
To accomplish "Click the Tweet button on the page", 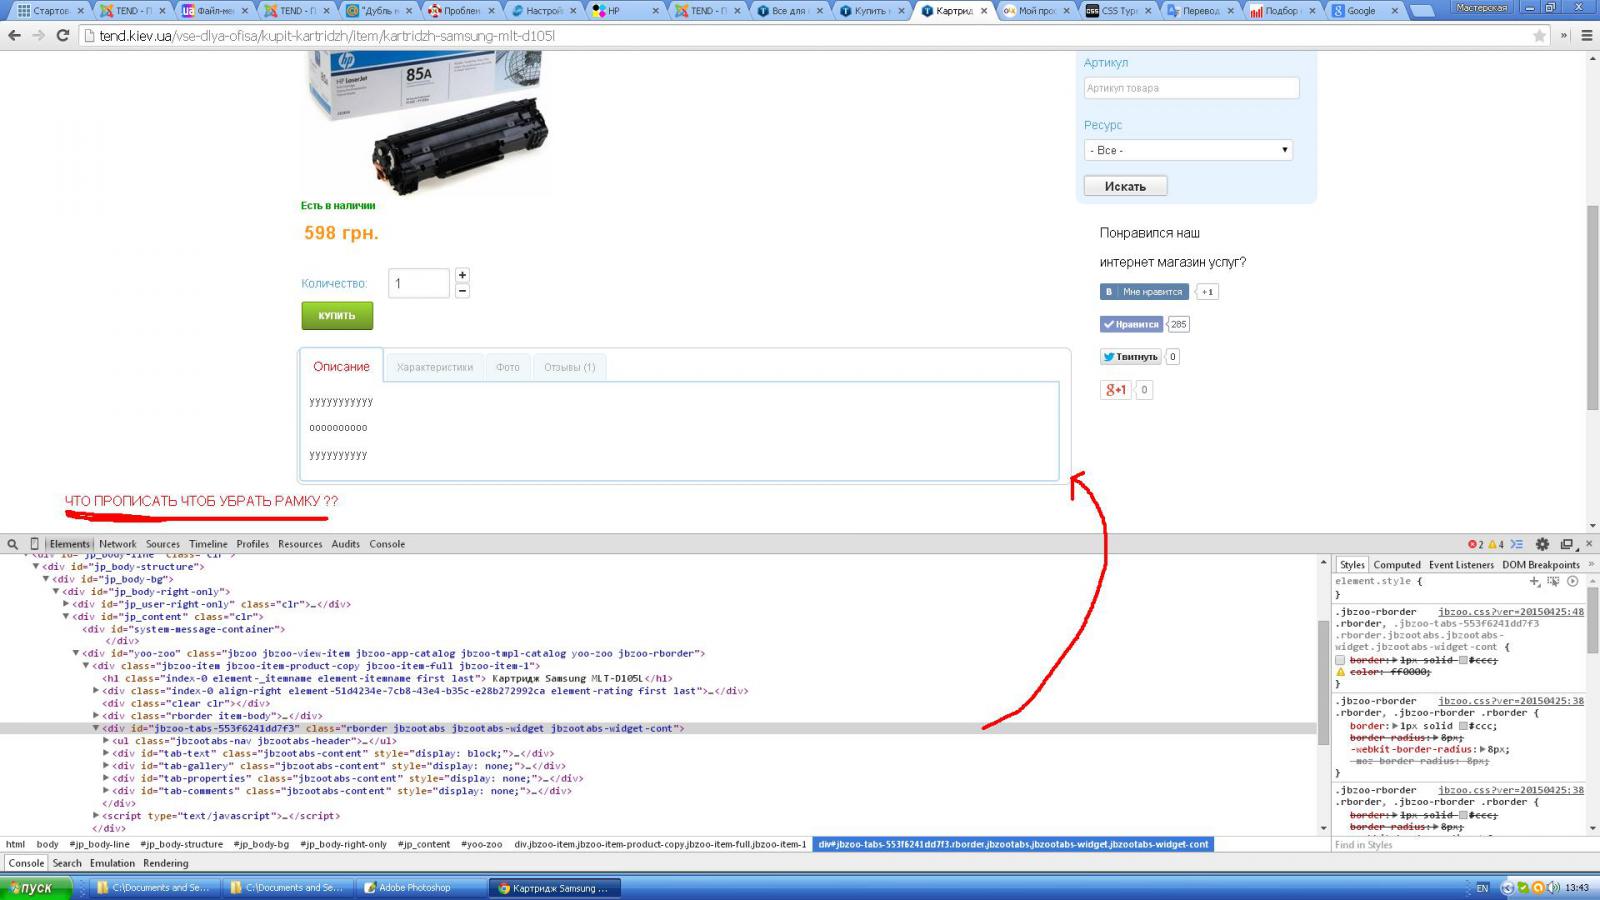I will click(1130, 357).
